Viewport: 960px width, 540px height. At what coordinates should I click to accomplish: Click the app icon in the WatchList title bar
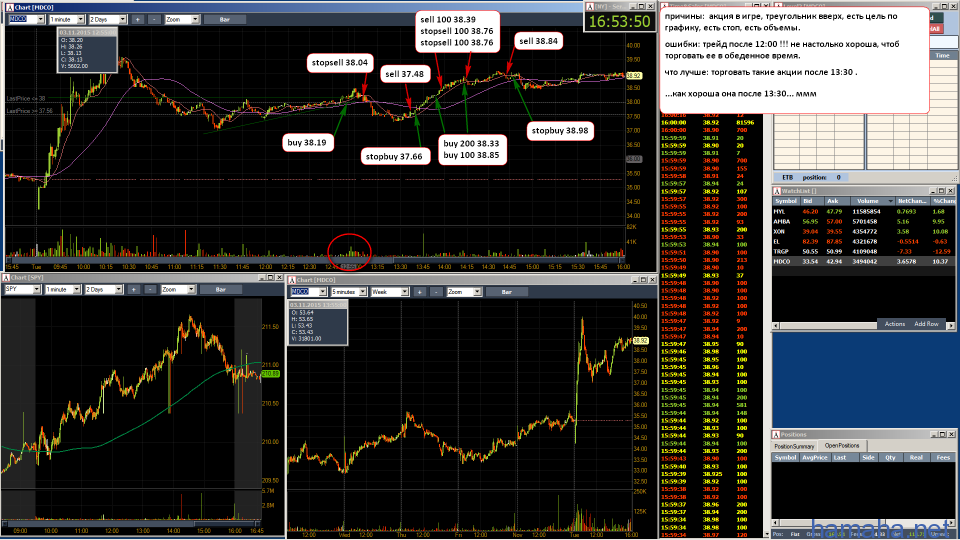776,191
